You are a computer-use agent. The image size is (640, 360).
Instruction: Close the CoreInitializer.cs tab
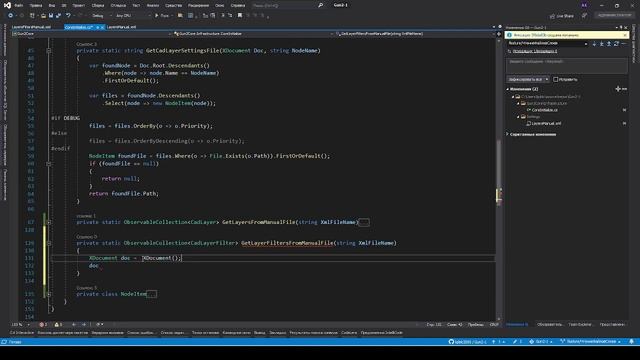point(102,27)
